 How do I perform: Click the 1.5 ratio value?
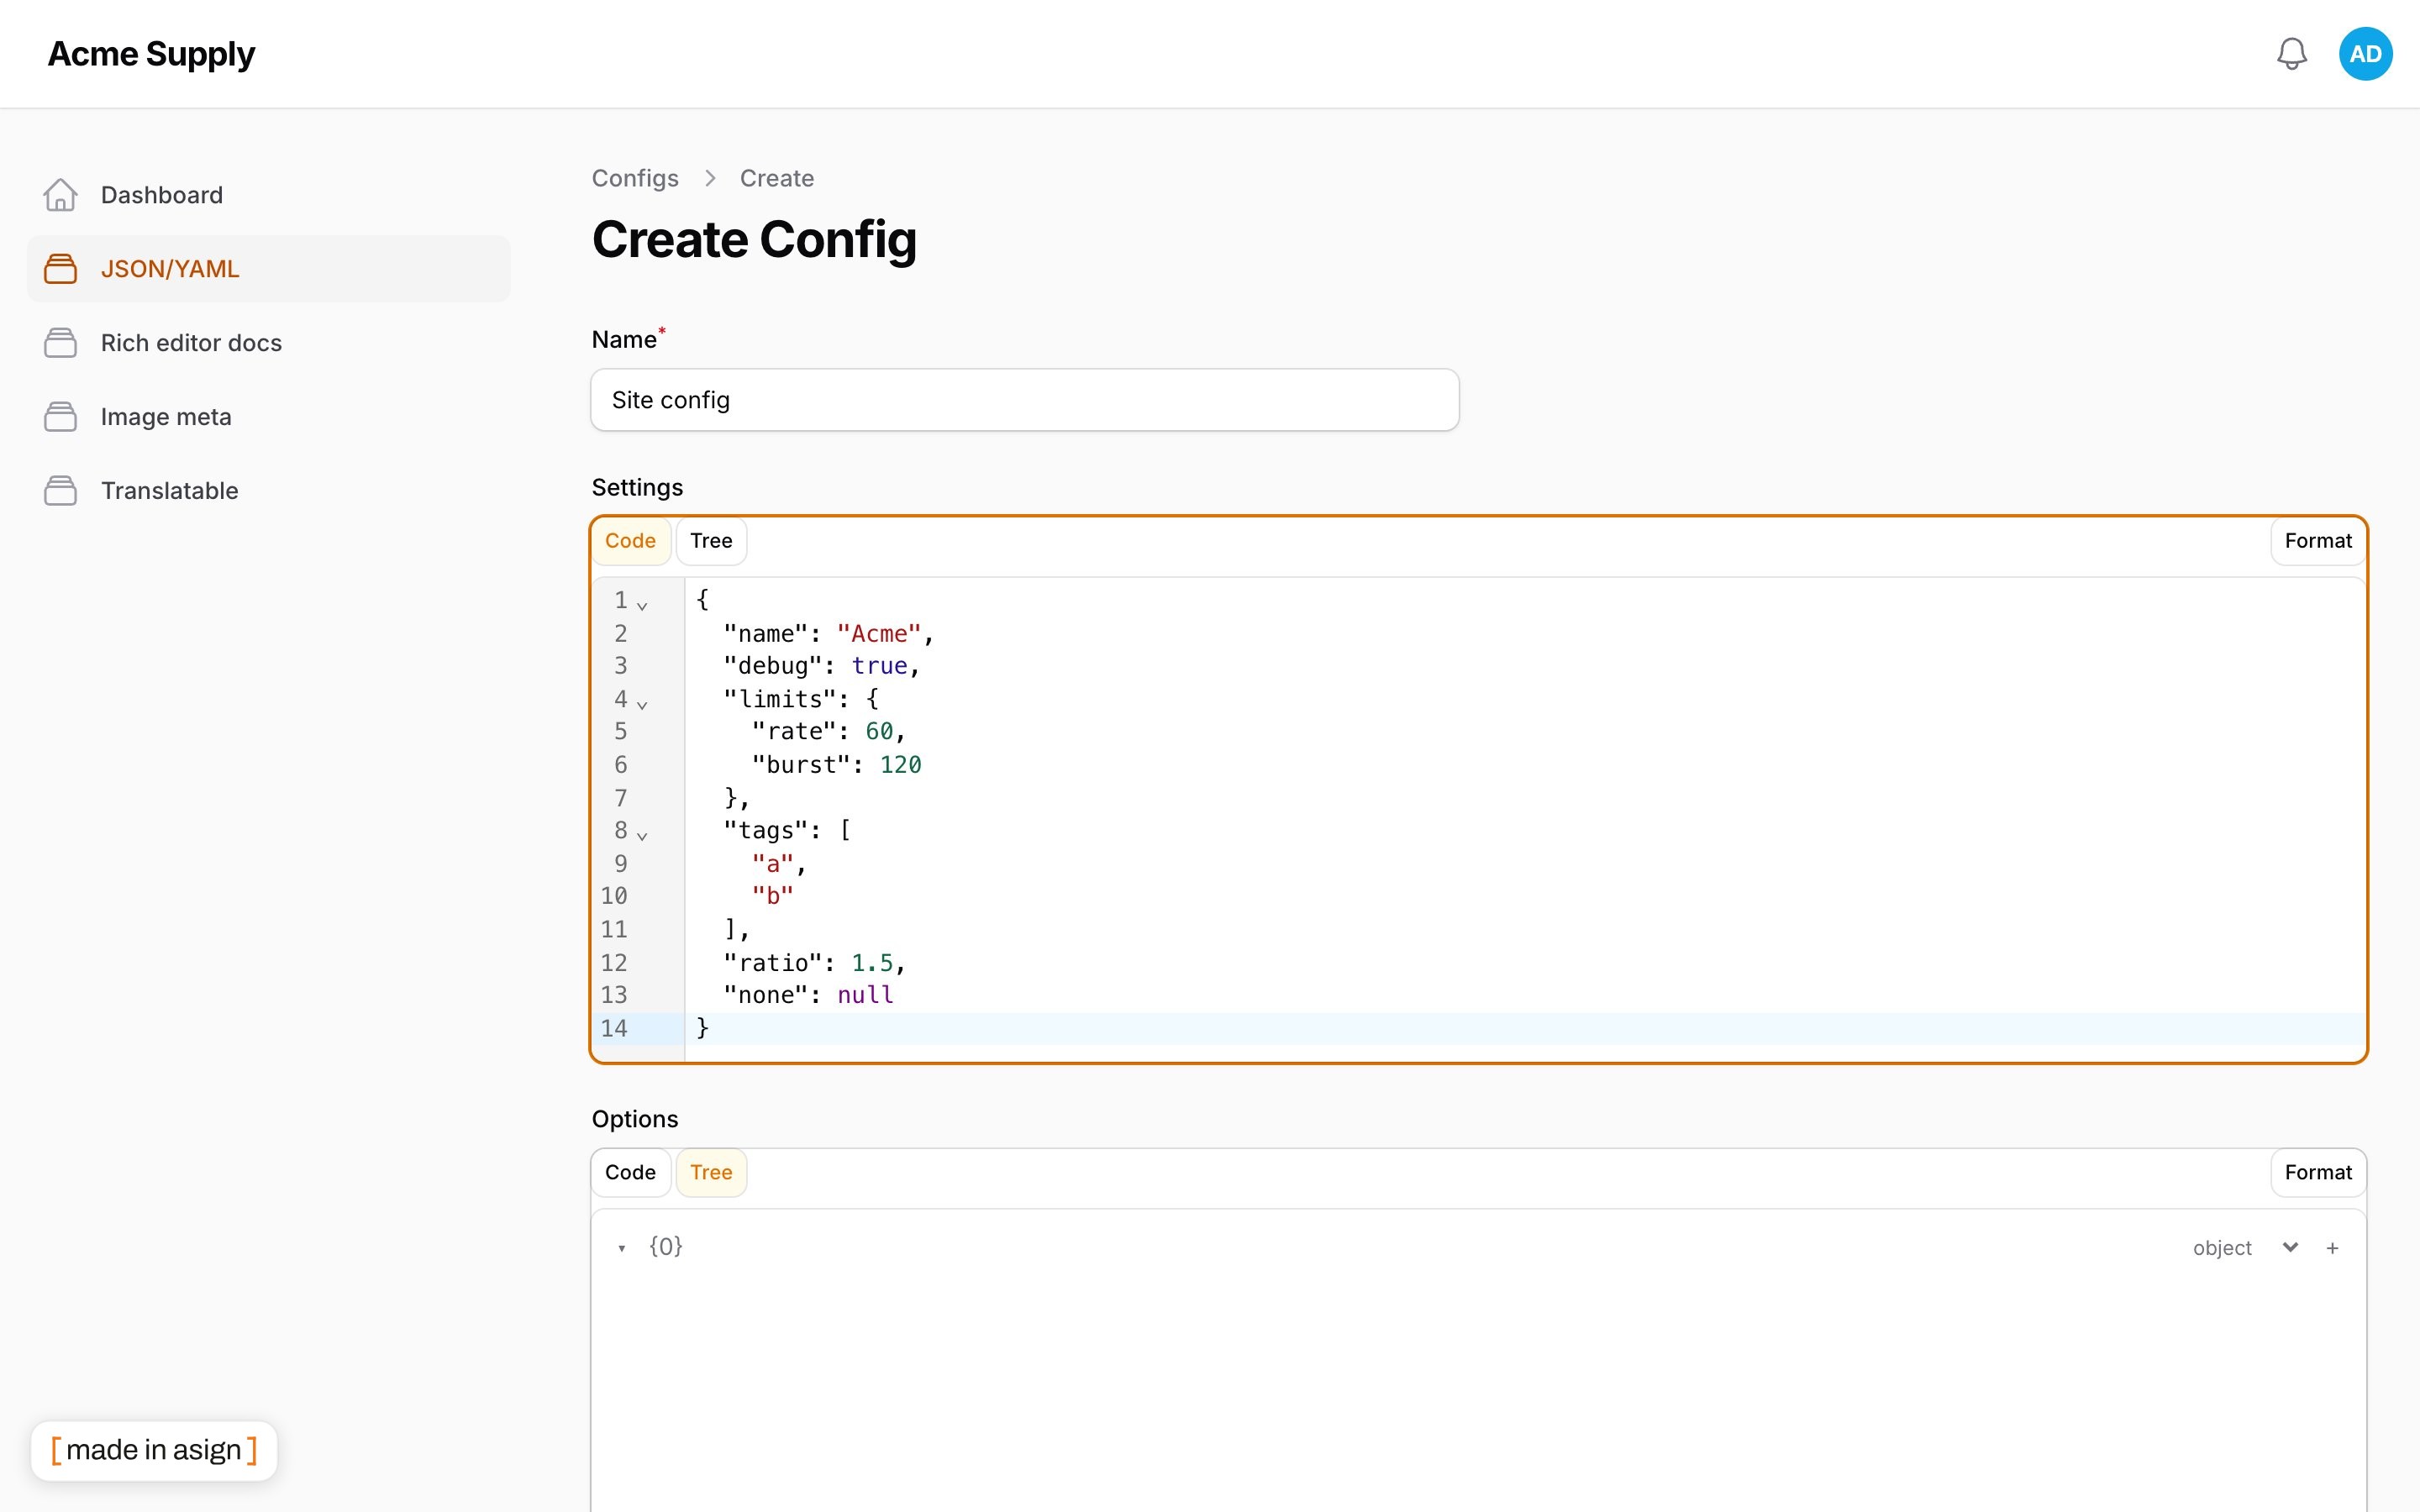click(x=872, y=963)
